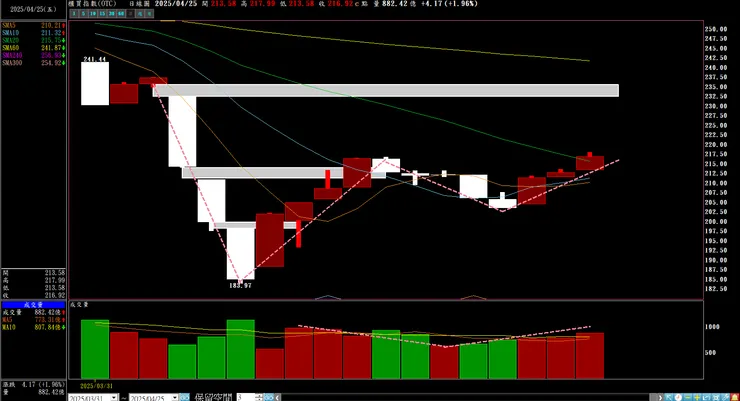The width and height of the screenshot is (740, 401).
Task: Click the latest red candlestick on the chart
Action: click(x=590, y=162)
